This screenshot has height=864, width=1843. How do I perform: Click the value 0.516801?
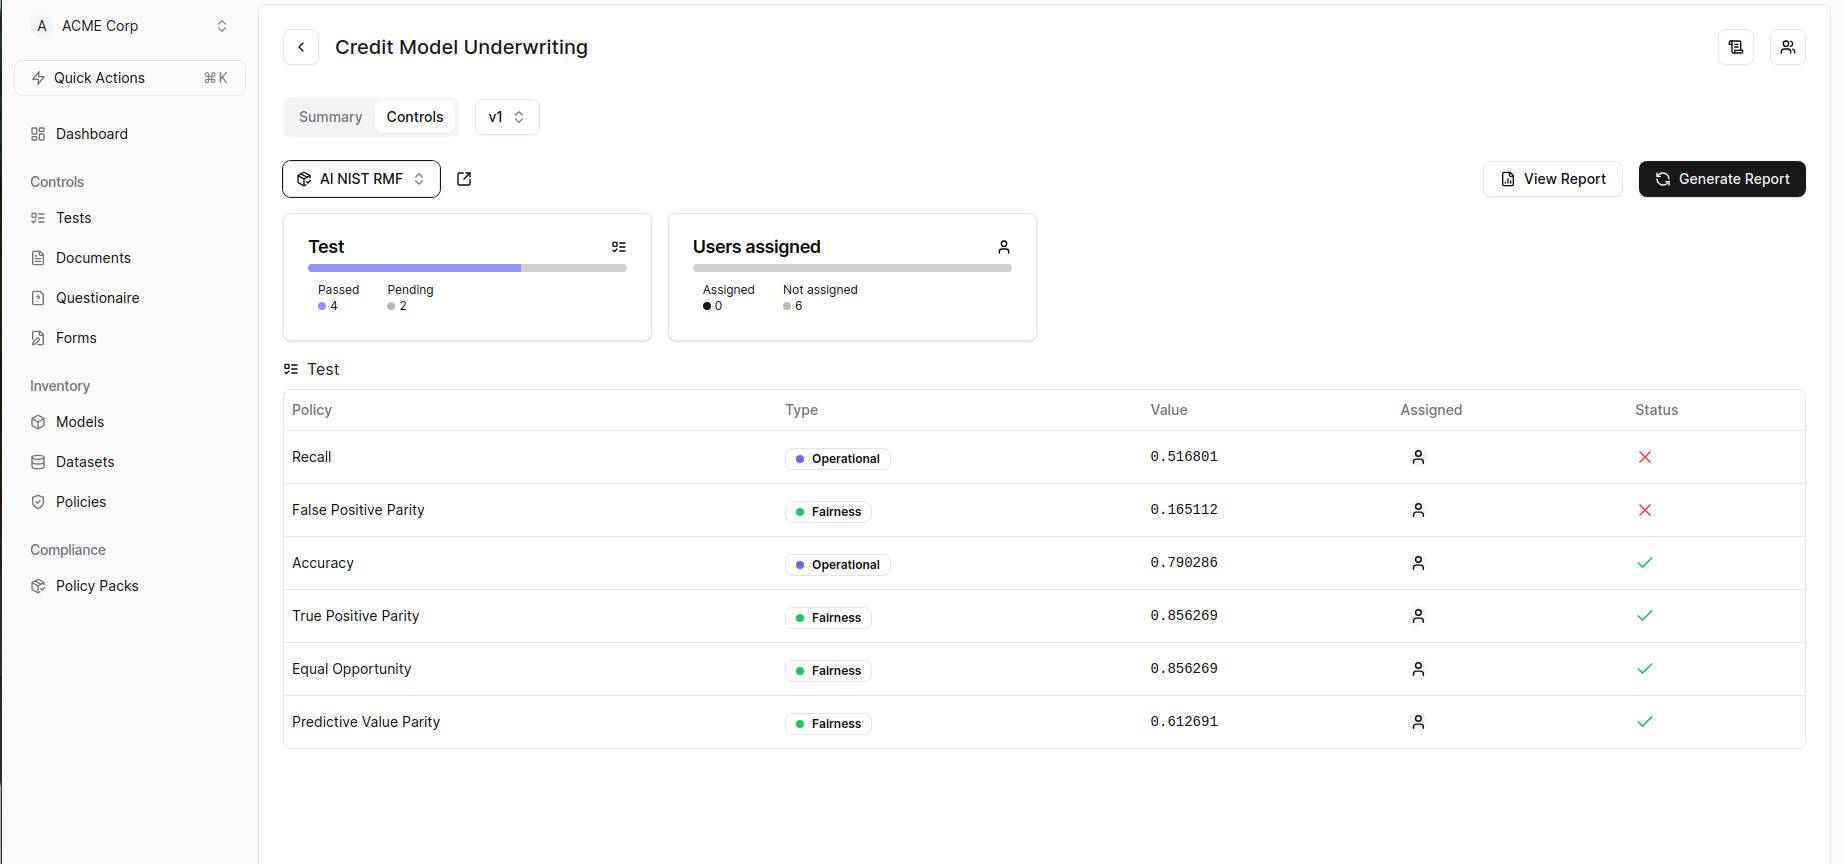point(1184,457)
